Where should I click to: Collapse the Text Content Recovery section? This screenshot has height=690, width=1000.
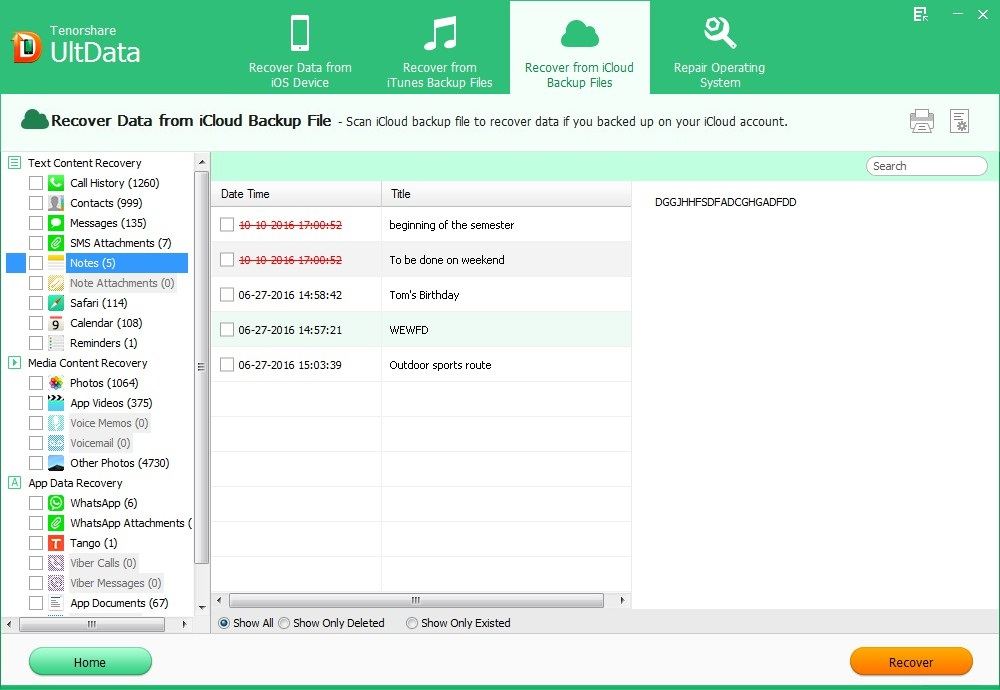[15, 162]
